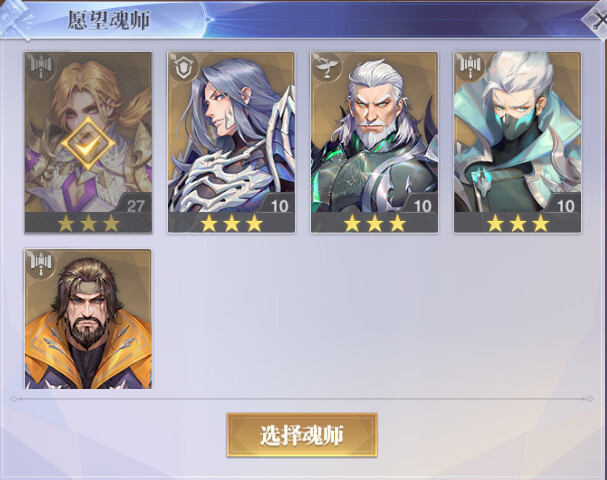The image size is (607, 480).
Task: Click the 选择魂师 confirm button
Action: pos(302,435)
